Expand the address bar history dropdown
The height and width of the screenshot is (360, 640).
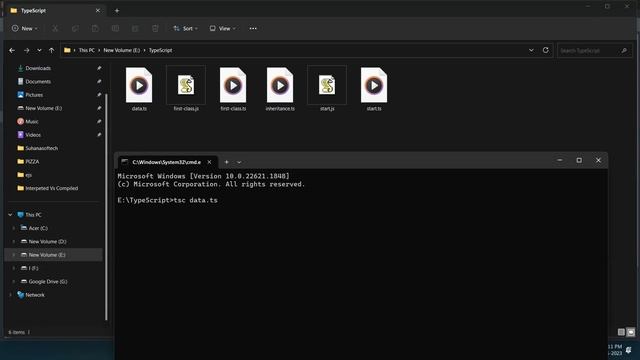(x=531, y=50)
